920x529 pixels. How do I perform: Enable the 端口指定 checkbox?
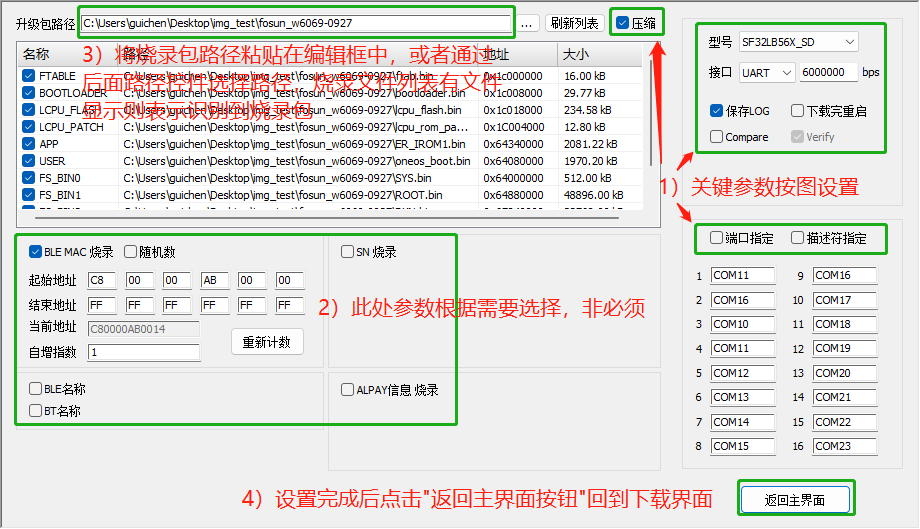coord(717,238)
